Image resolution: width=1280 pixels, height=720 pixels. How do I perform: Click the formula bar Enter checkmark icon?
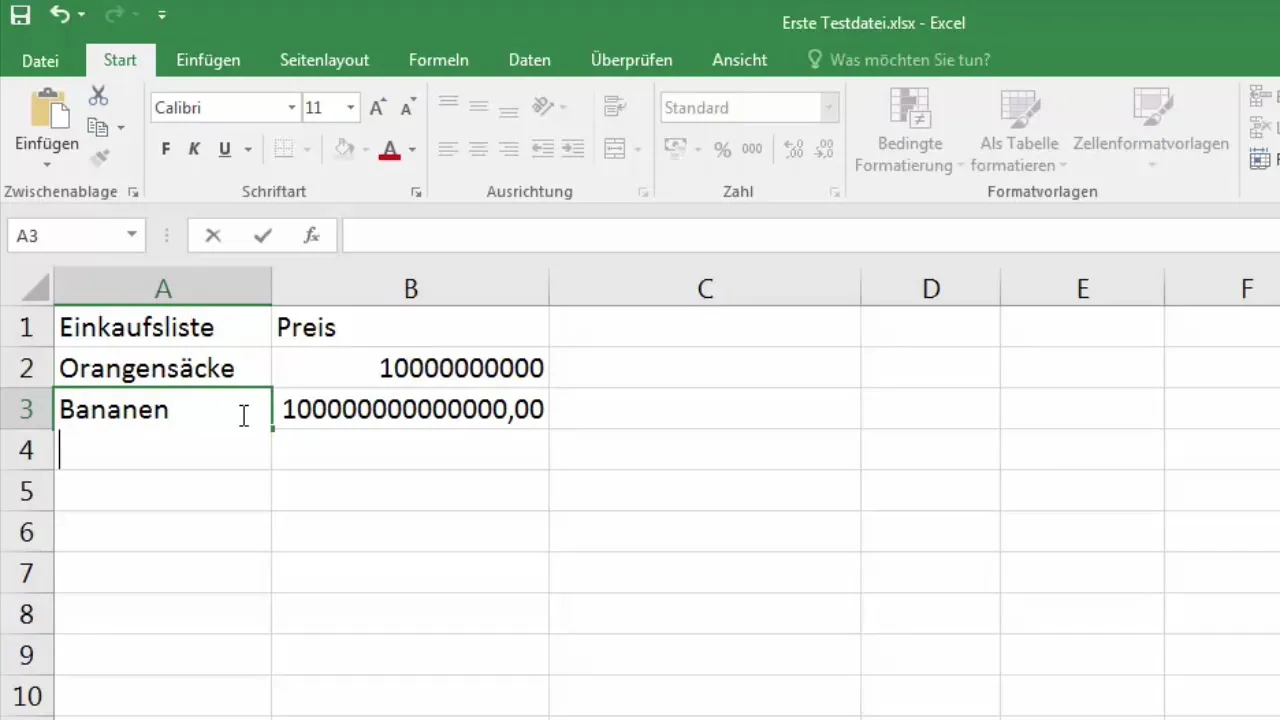263,236
